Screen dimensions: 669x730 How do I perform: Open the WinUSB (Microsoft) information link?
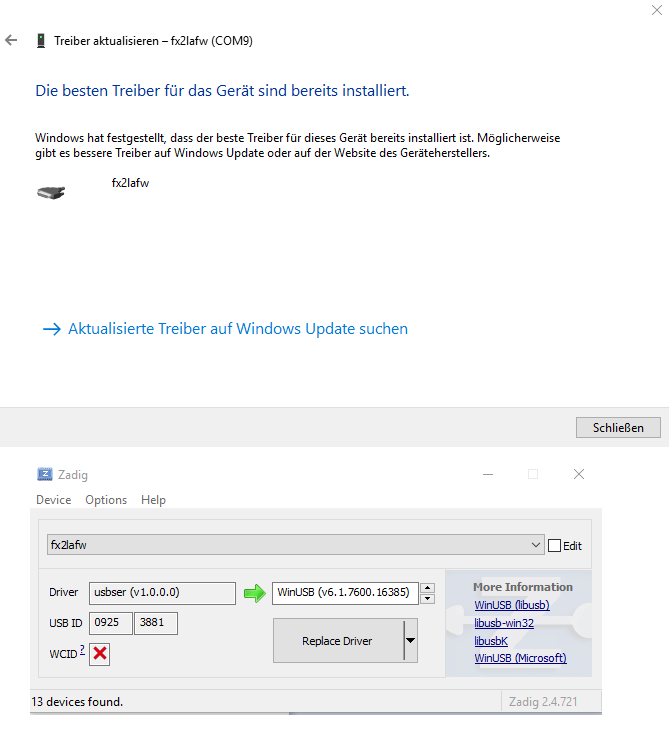(x=520, y=658)
